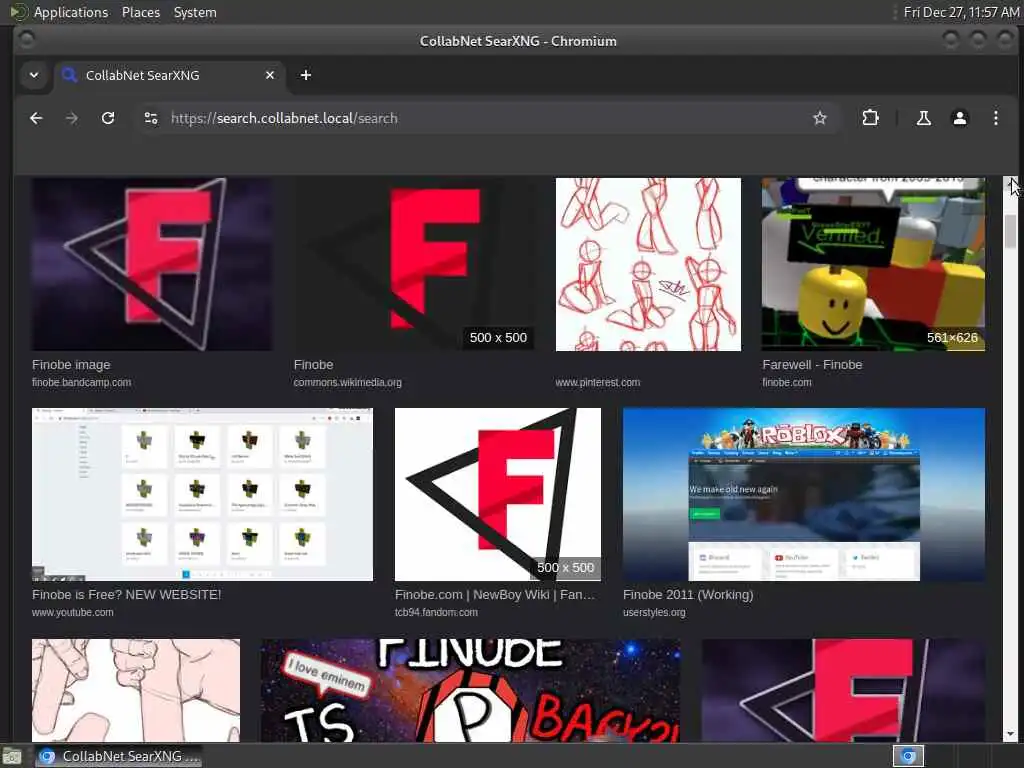Viewport: 1024px width, 768px height.
Task: Click 'Finobe 2011 (Working)' title
Action: coord(688,595)
